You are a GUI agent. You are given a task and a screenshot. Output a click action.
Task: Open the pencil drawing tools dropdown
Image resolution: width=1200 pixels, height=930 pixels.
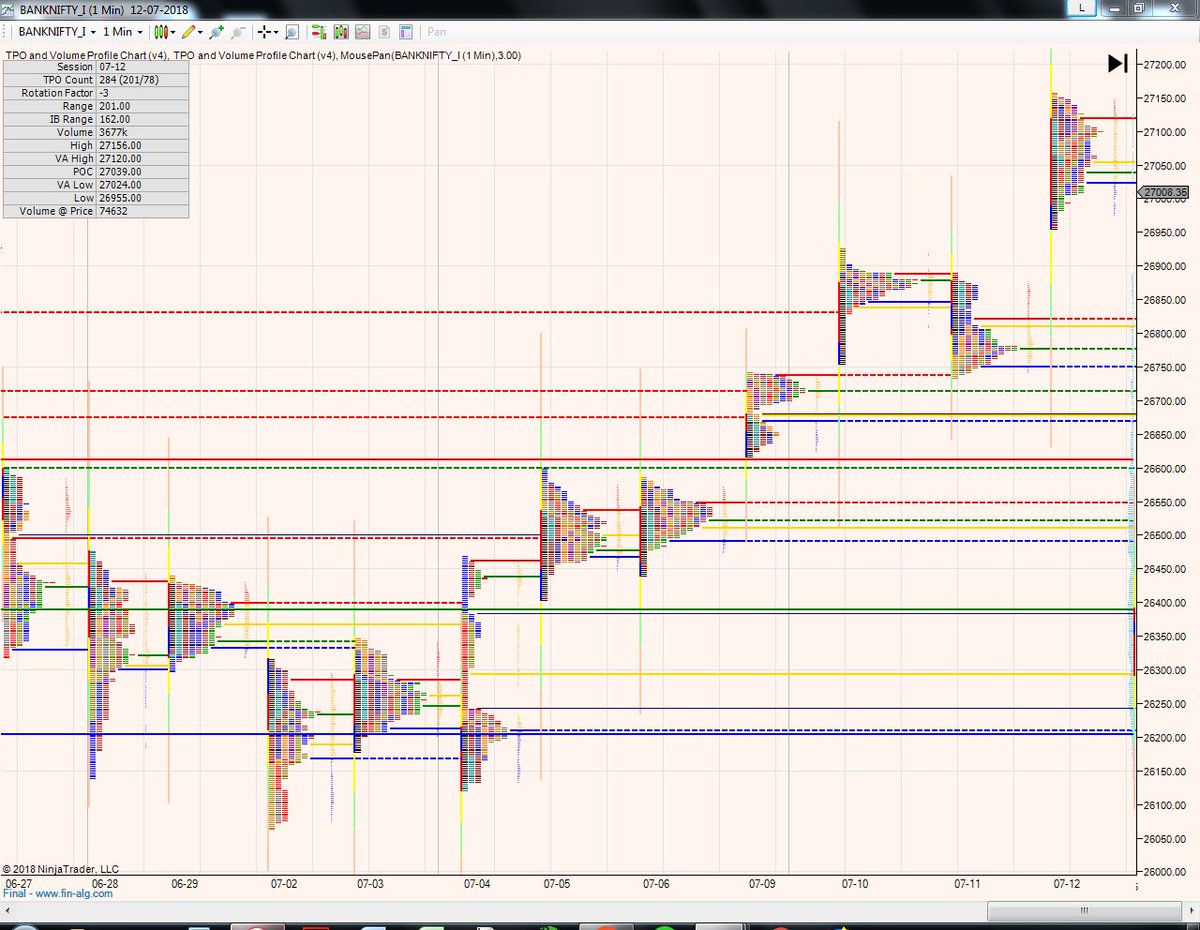(x=192, y=32)
